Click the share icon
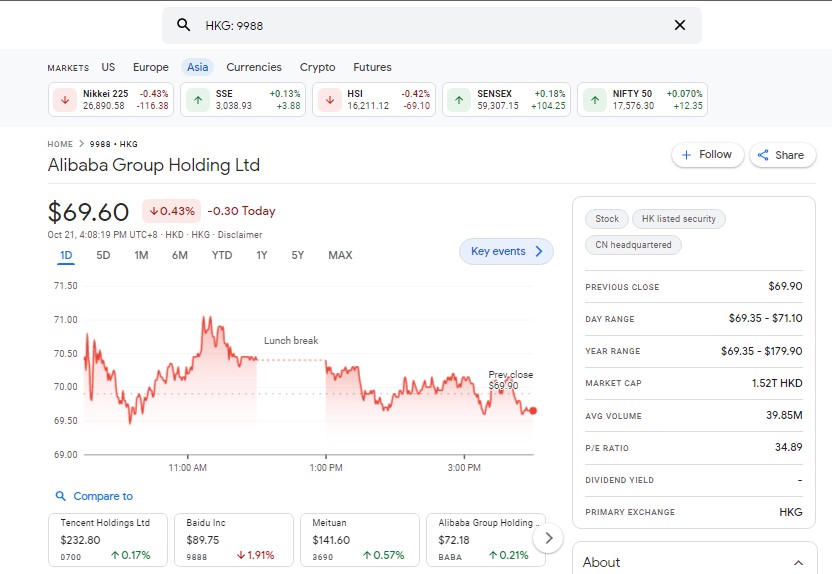 click(x=763, y=155)
